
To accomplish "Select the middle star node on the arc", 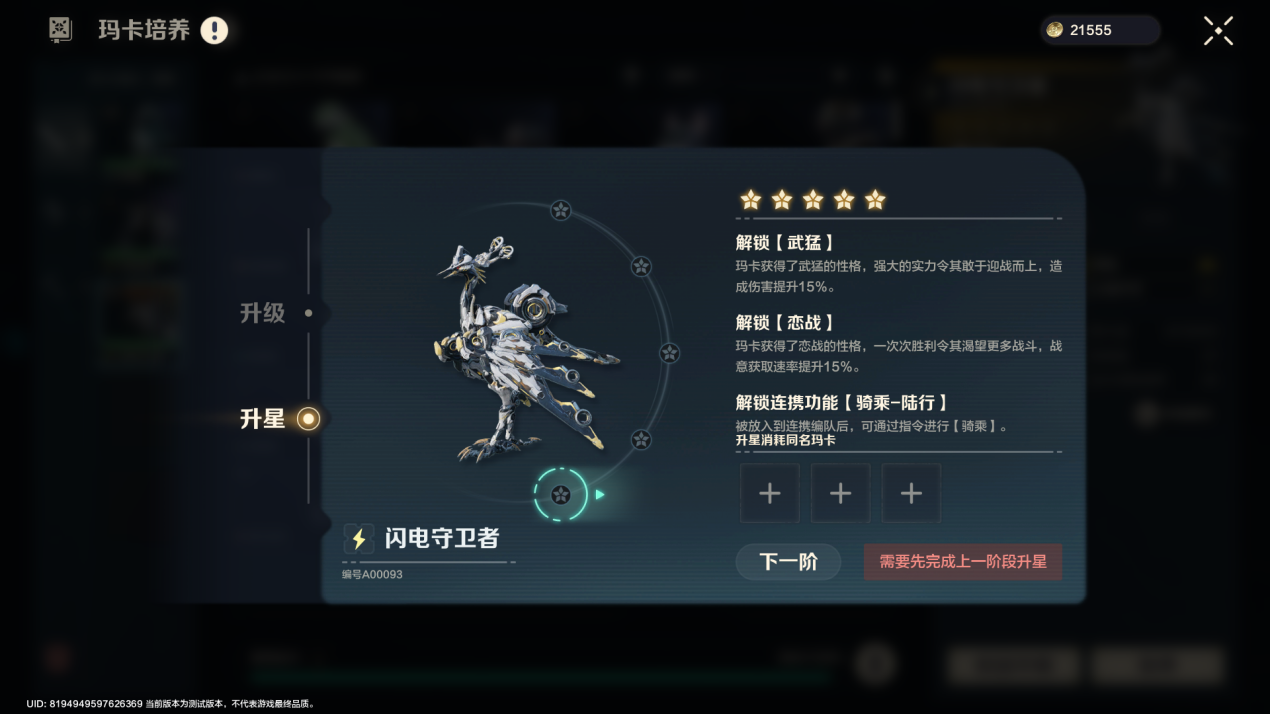I will pos(670,353).
